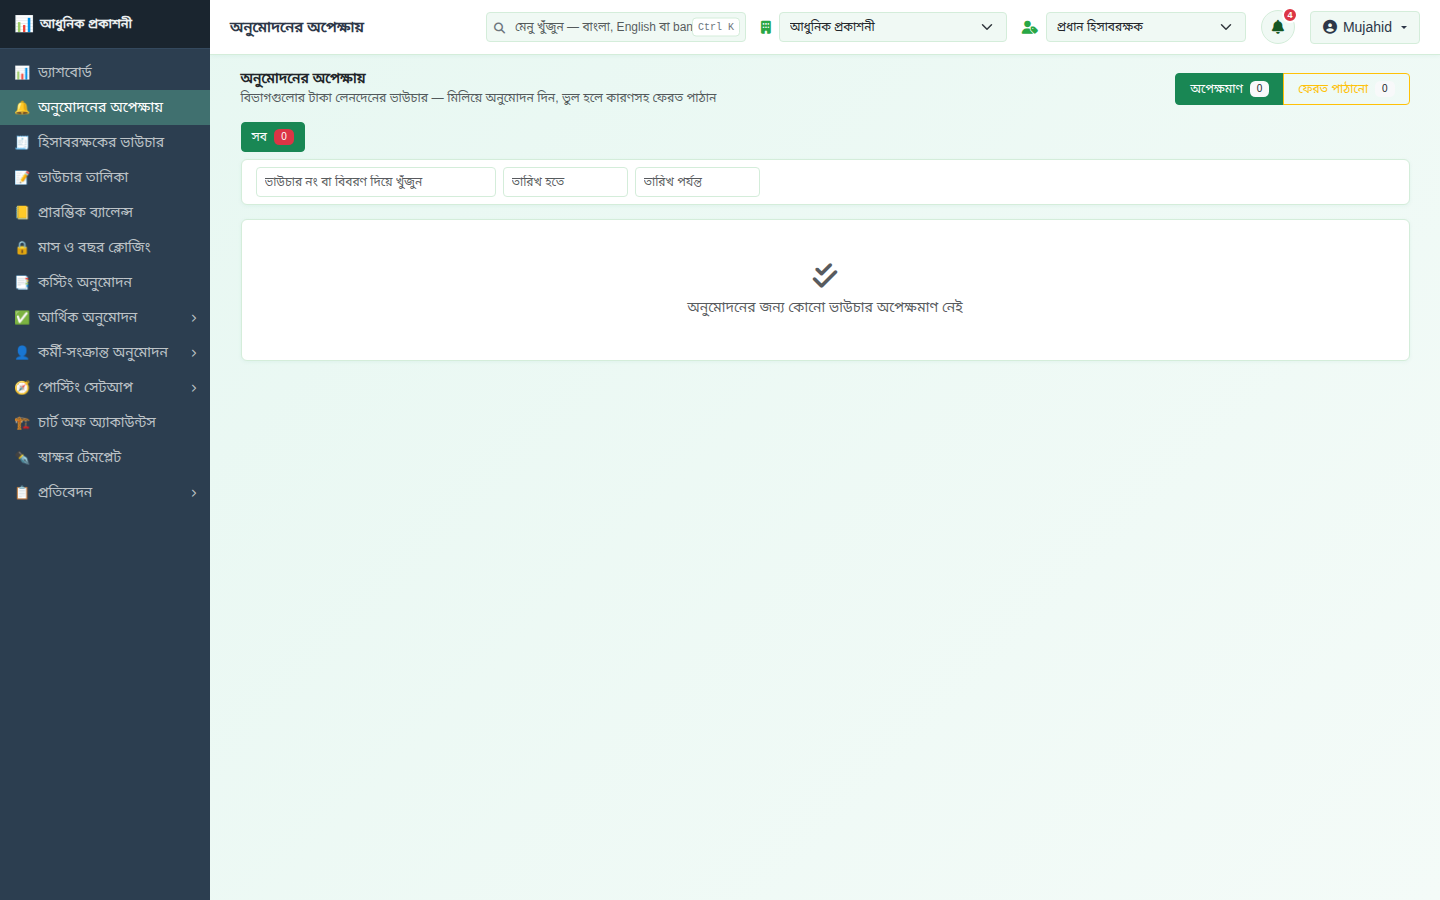This screenshot has height=900, width=1440.
Task: Click the lock icon for মাস ও বছর ক্লোজিং
Action: 22,247
